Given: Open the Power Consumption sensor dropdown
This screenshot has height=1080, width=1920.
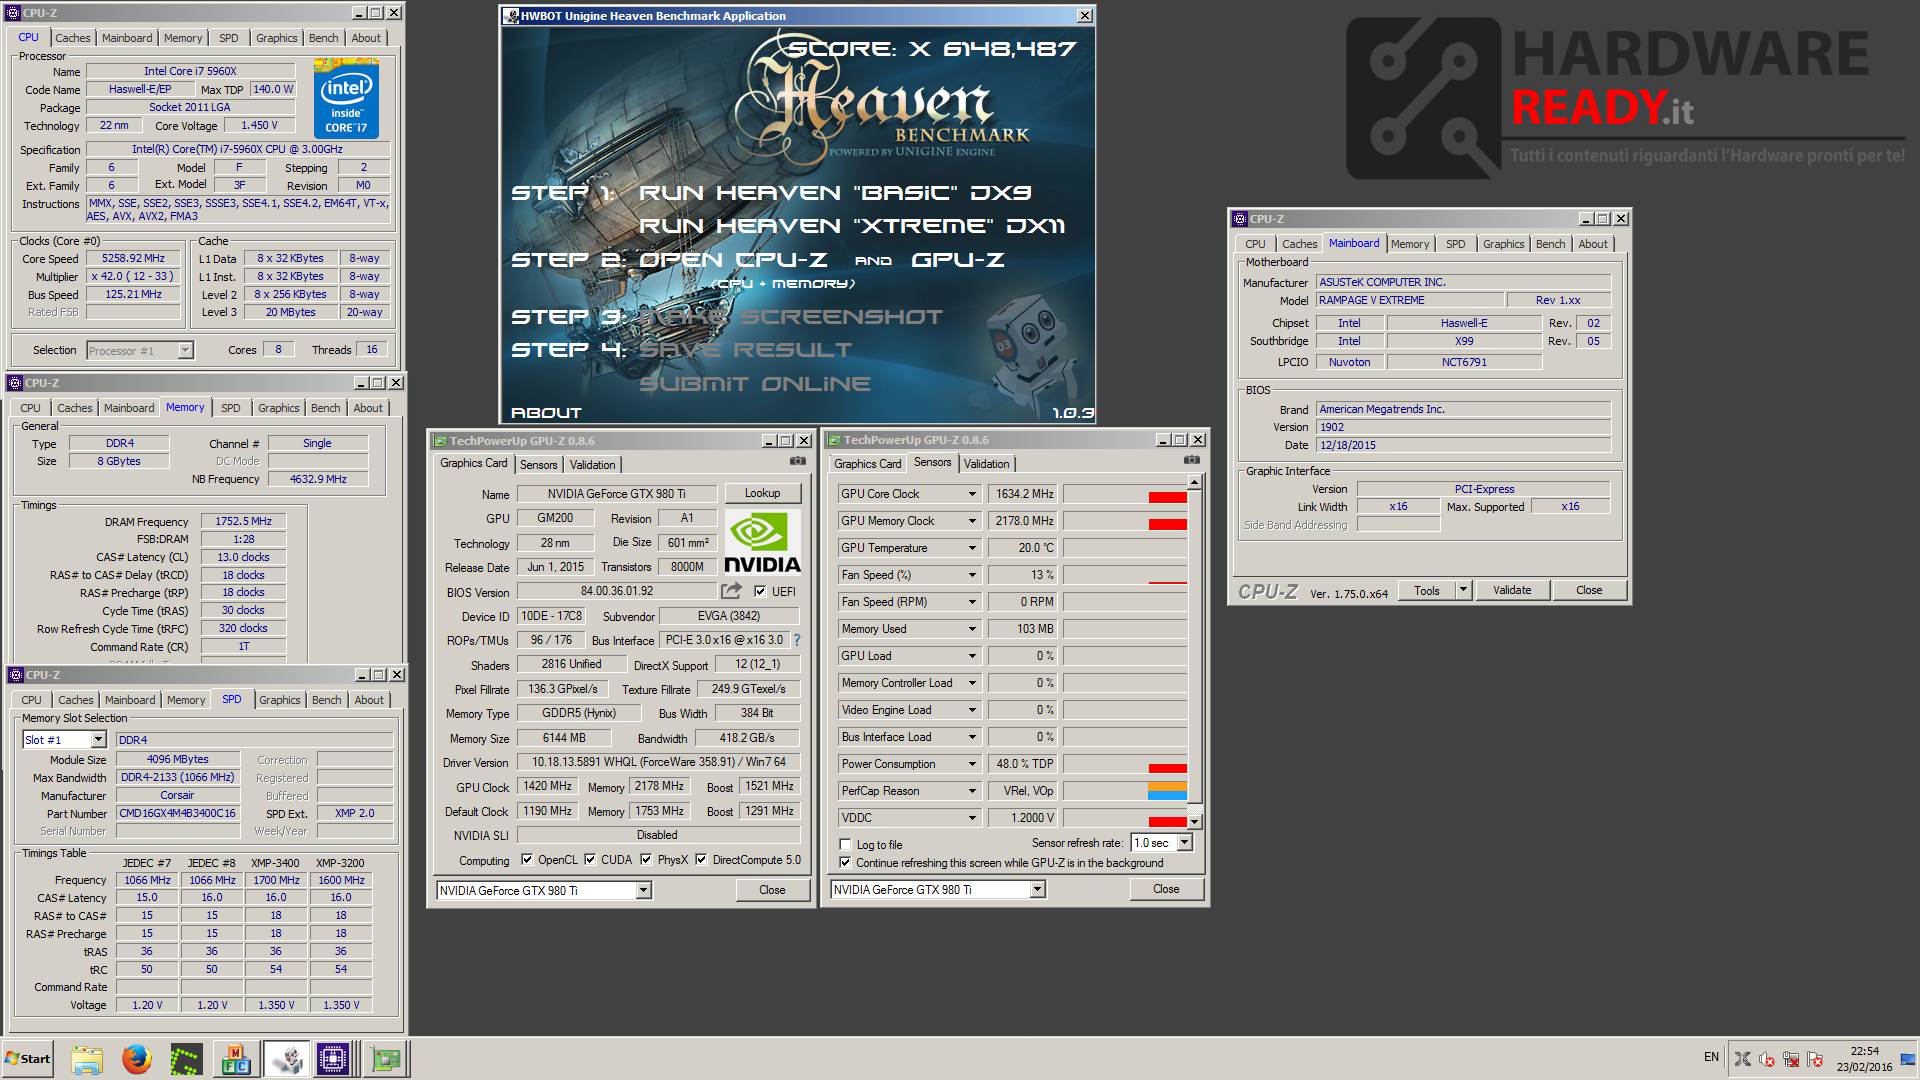Looking at the screenshot, I should (x=971, y=764).
